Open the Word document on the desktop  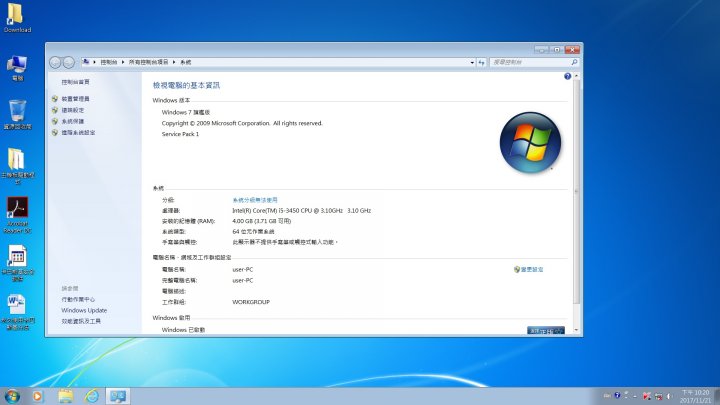tap(17, 311)
